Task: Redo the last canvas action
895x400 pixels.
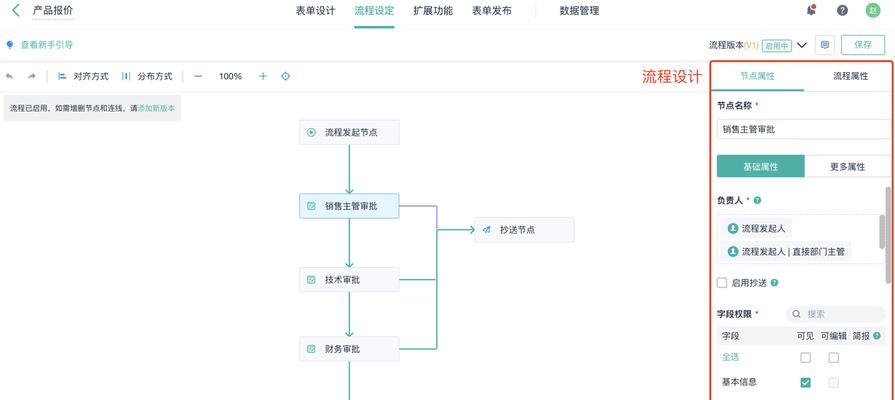Action: [x=32, y=76]
